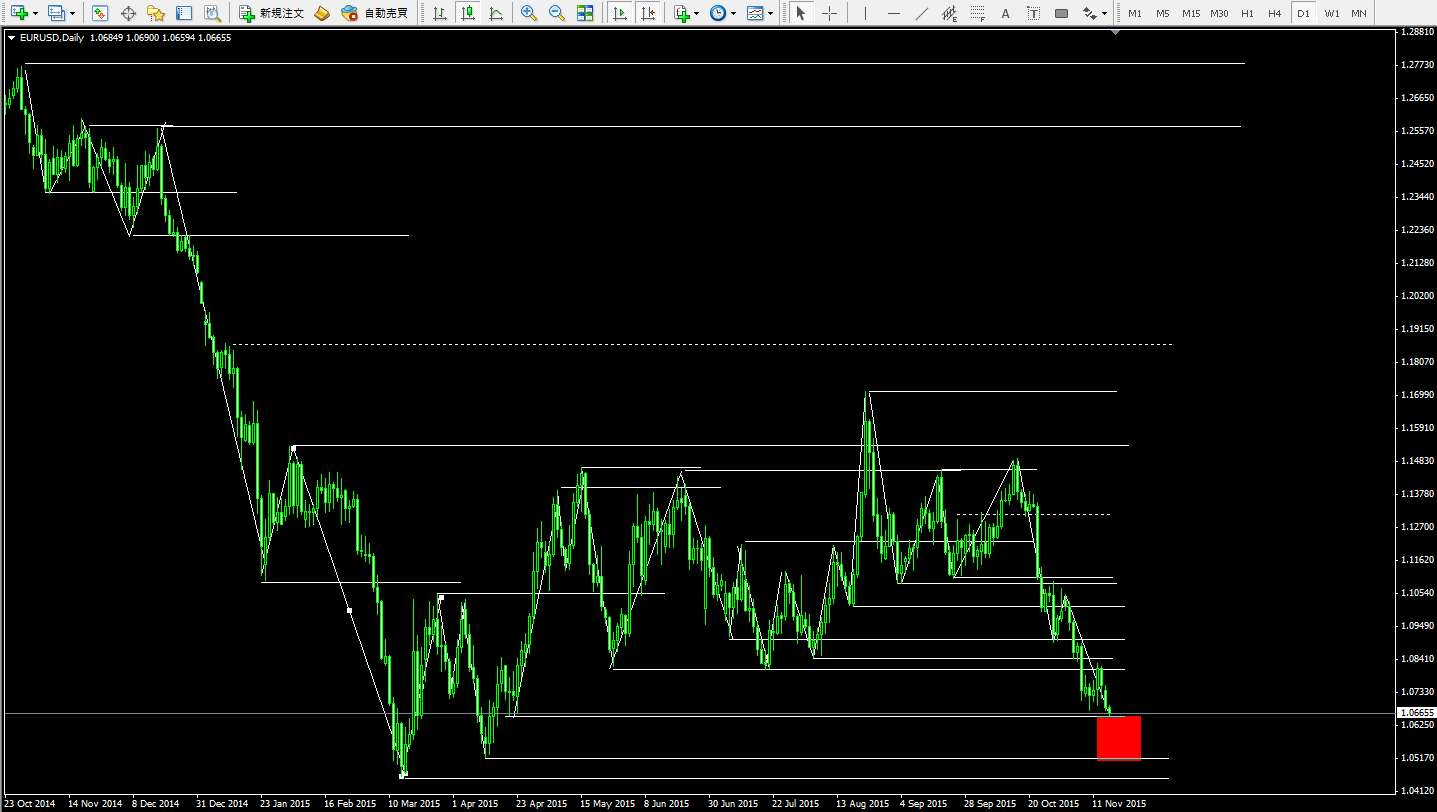Open the Market Watch panel icon

(x=100, y=14)
